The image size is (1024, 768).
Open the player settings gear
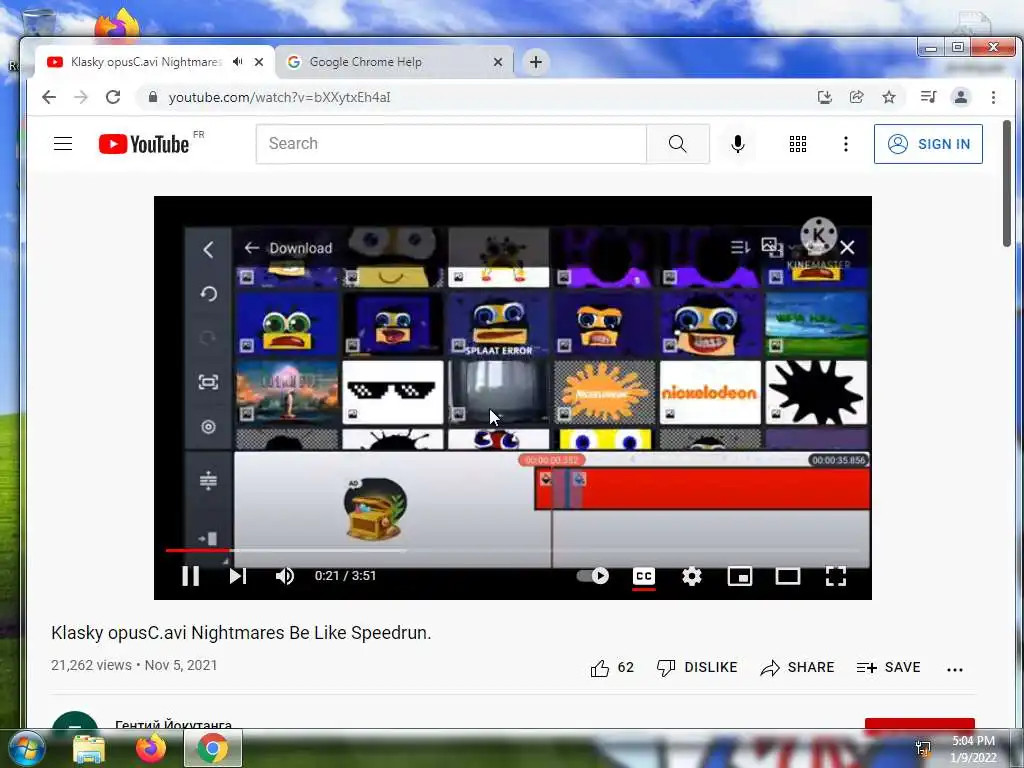692,575
